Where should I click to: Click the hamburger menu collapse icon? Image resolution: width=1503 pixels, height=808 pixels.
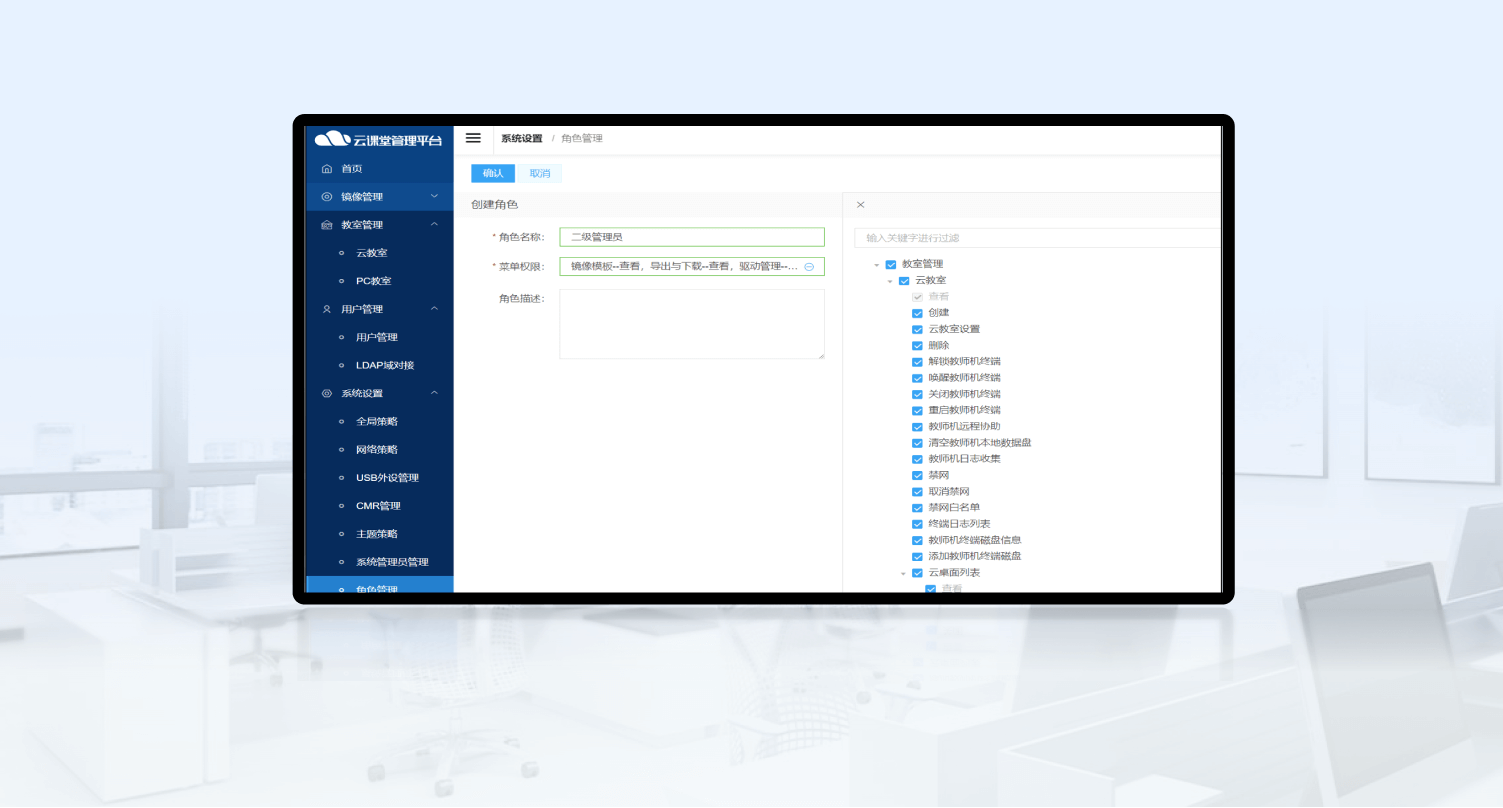tap(473, 138)
